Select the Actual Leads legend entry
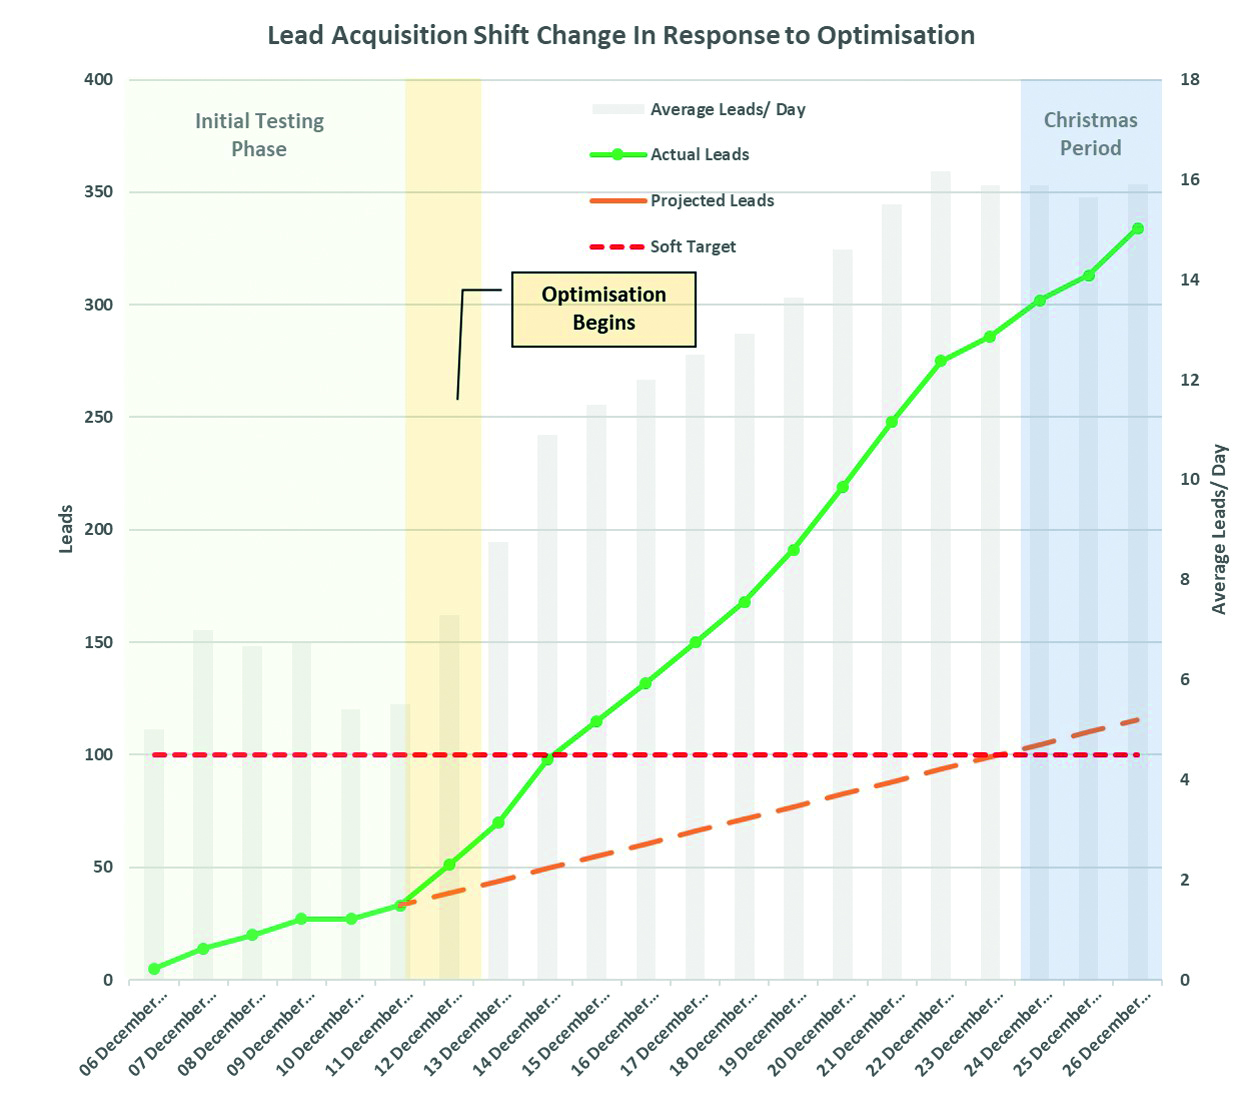 point(669,154)
